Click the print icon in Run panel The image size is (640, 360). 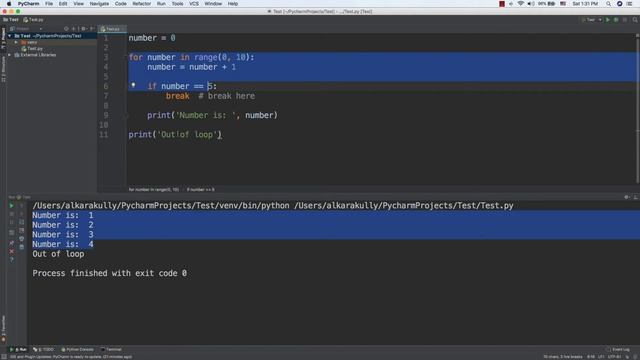pyautogui.click(x=22, y=239)
